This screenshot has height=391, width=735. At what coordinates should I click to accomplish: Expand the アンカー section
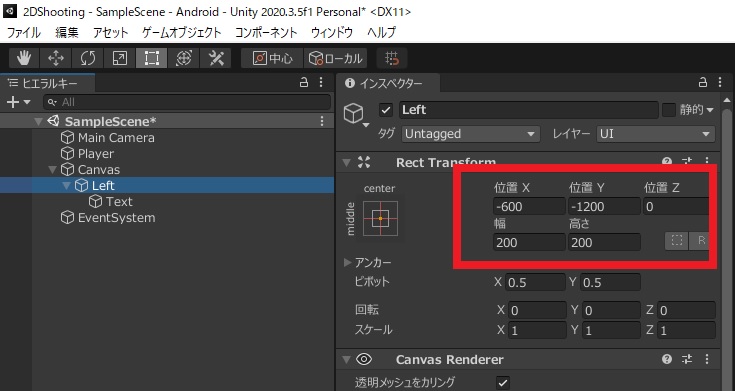coord(347,263)
